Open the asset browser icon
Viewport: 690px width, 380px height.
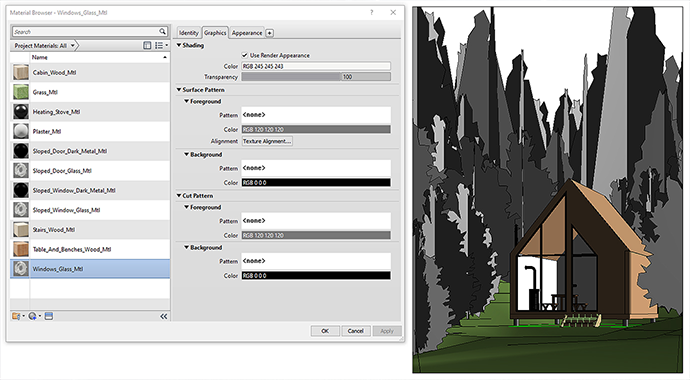[x=49, y=316]
